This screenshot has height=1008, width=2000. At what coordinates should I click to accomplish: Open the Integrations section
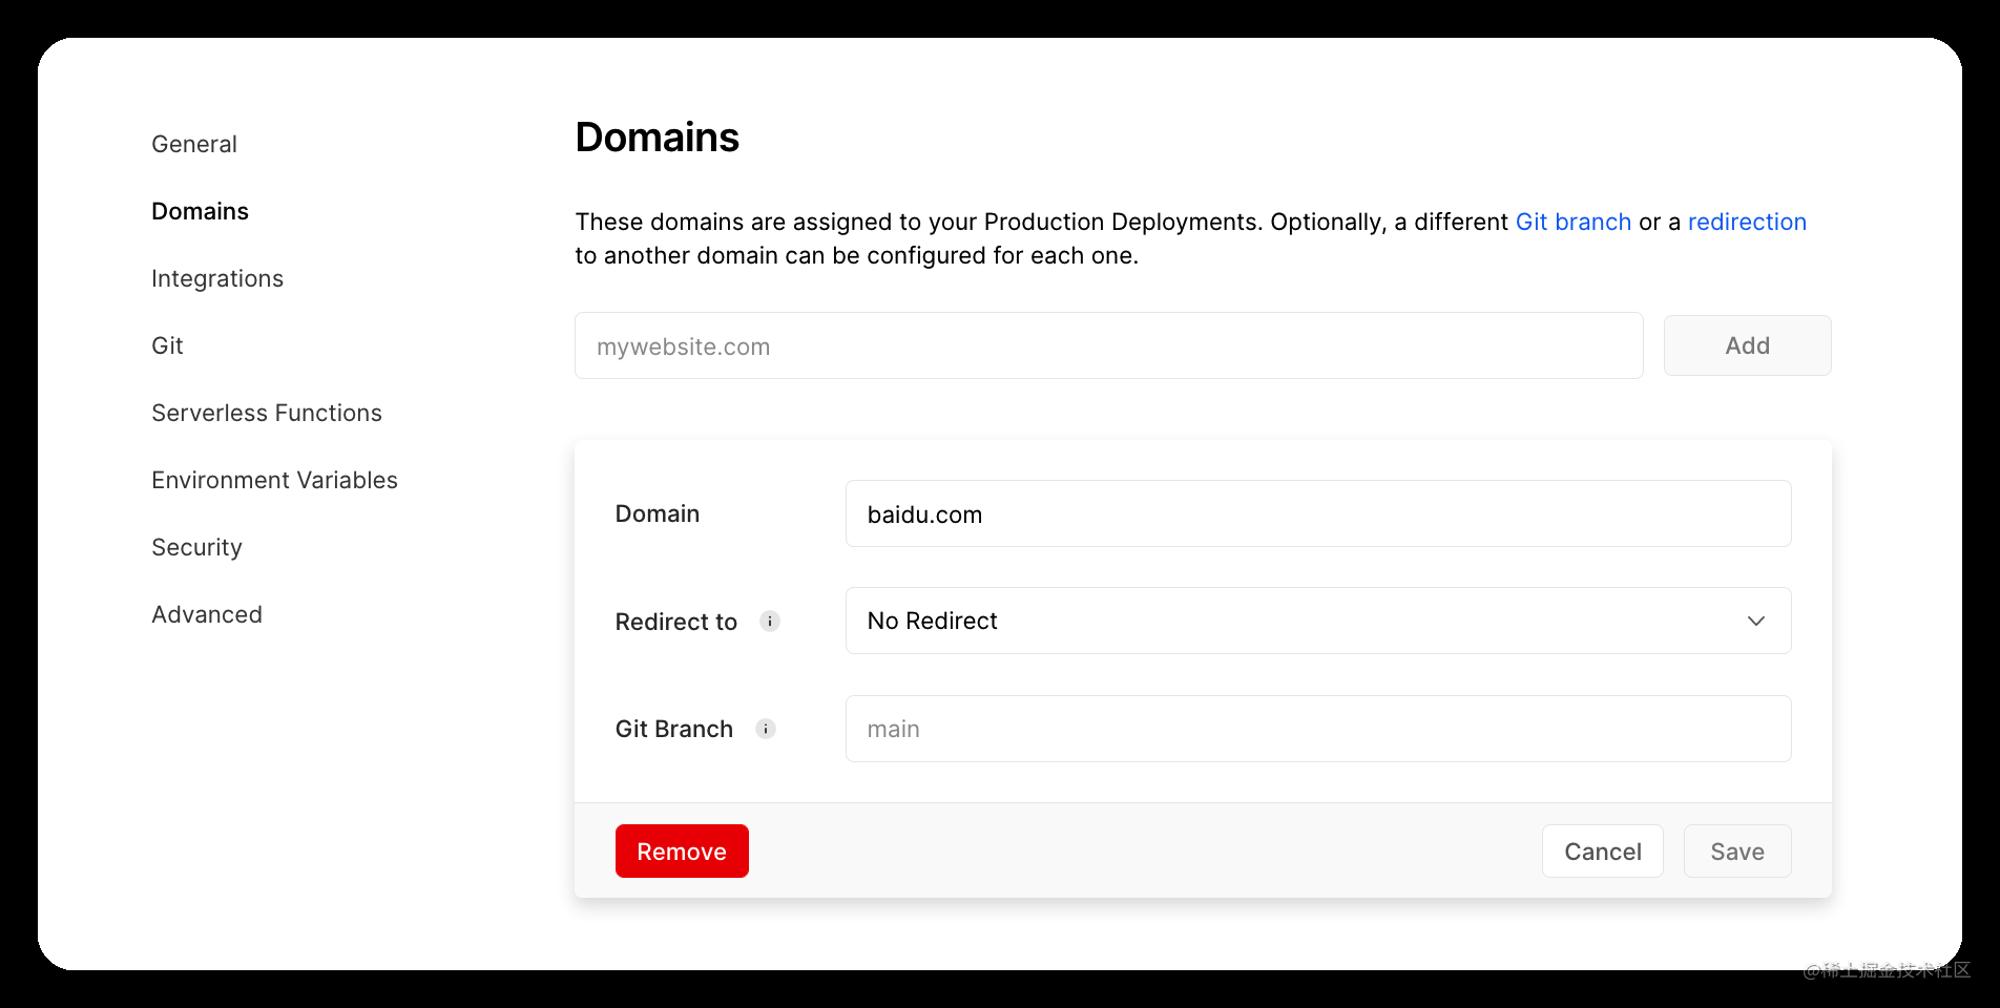217,278
